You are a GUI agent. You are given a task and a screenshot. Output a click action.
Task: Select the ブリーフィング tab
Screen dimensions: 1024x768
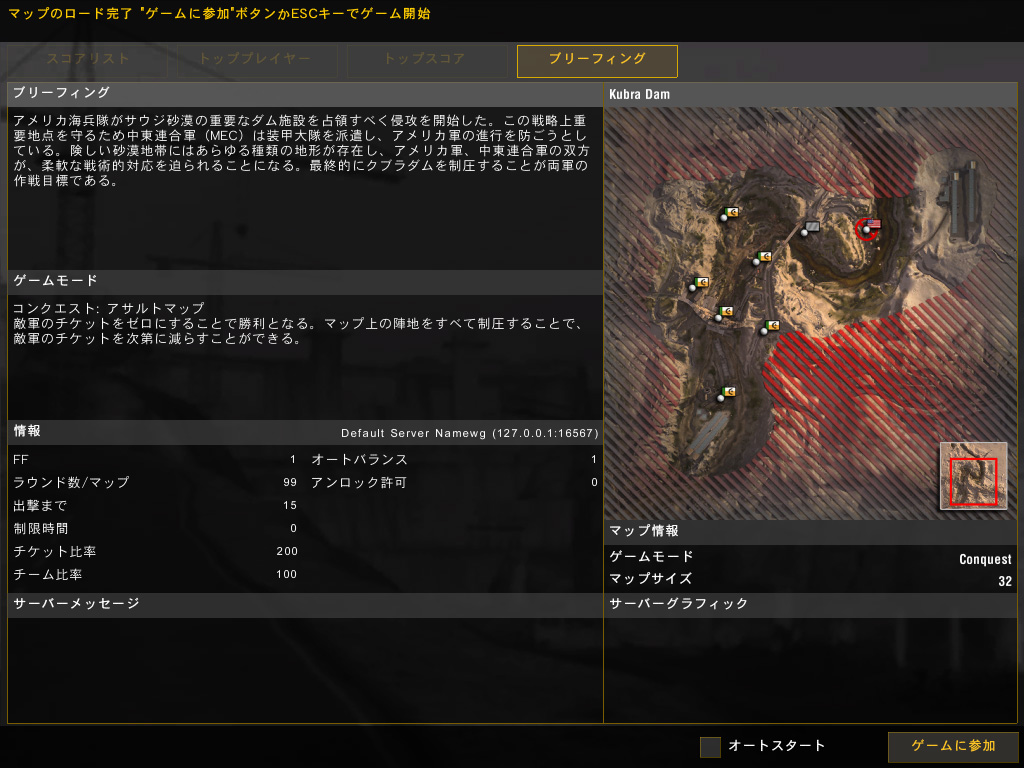point(597,61)
